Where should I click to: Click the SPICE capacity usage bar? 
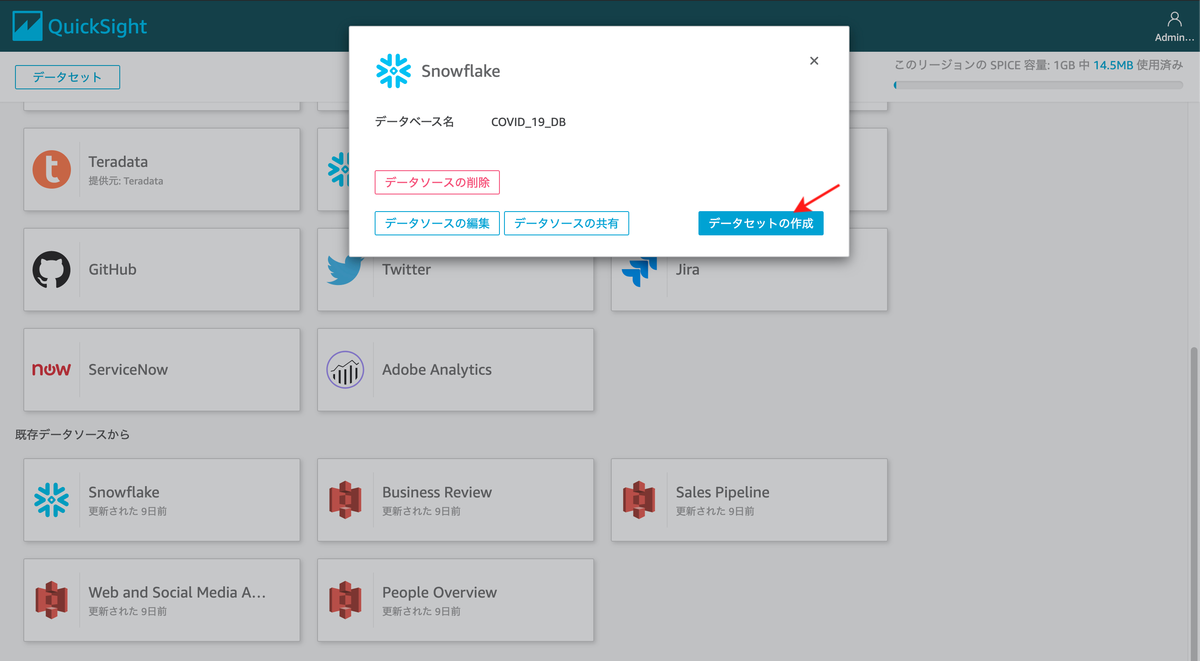point(1040,86)
